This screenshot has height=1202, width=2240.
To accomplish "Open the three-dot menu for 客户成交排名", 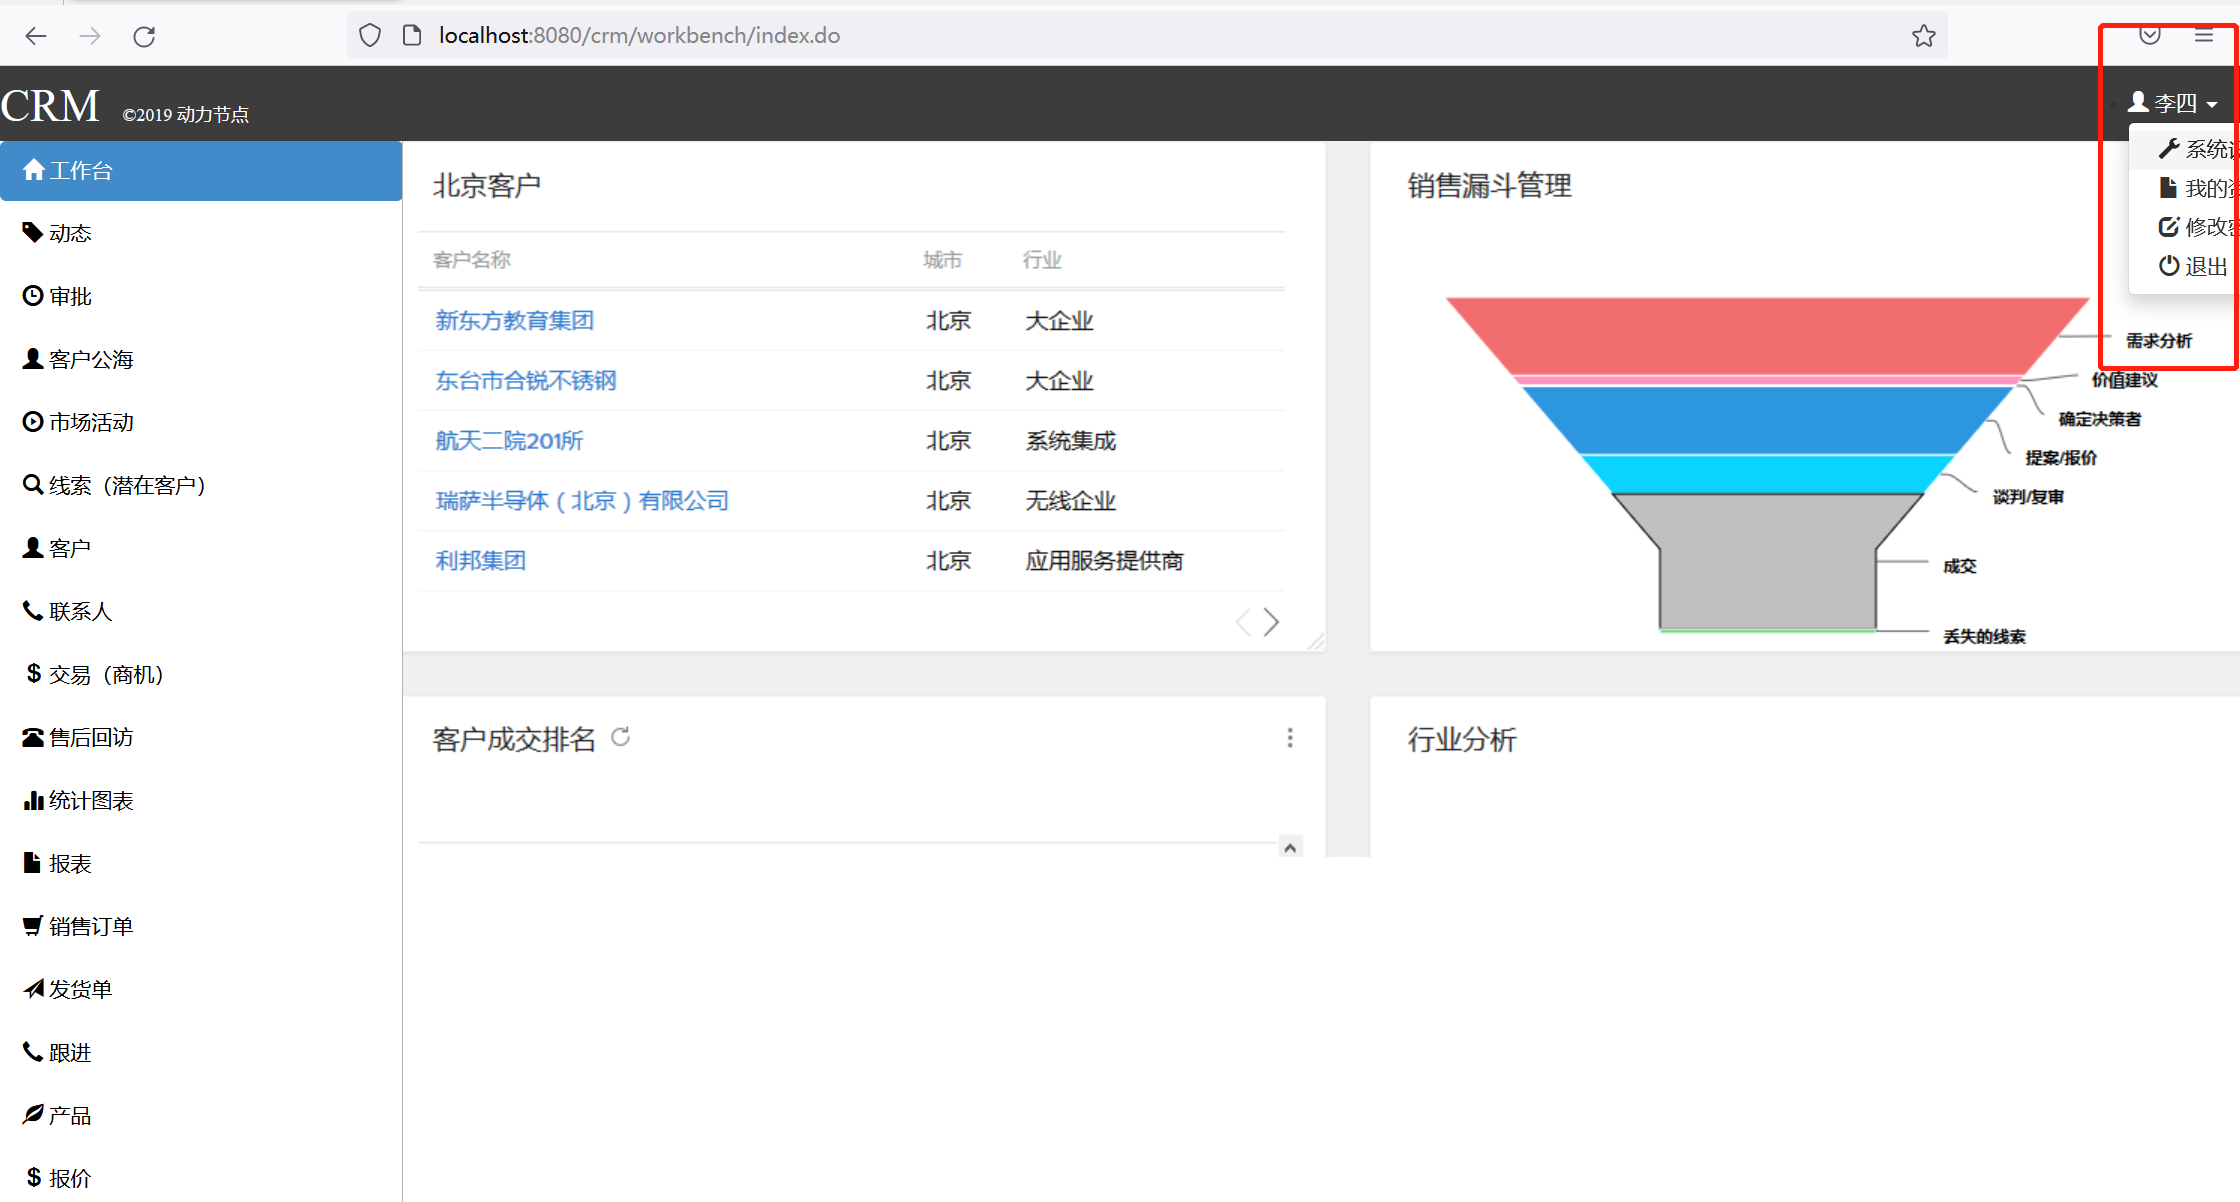I will [1290, 738].
